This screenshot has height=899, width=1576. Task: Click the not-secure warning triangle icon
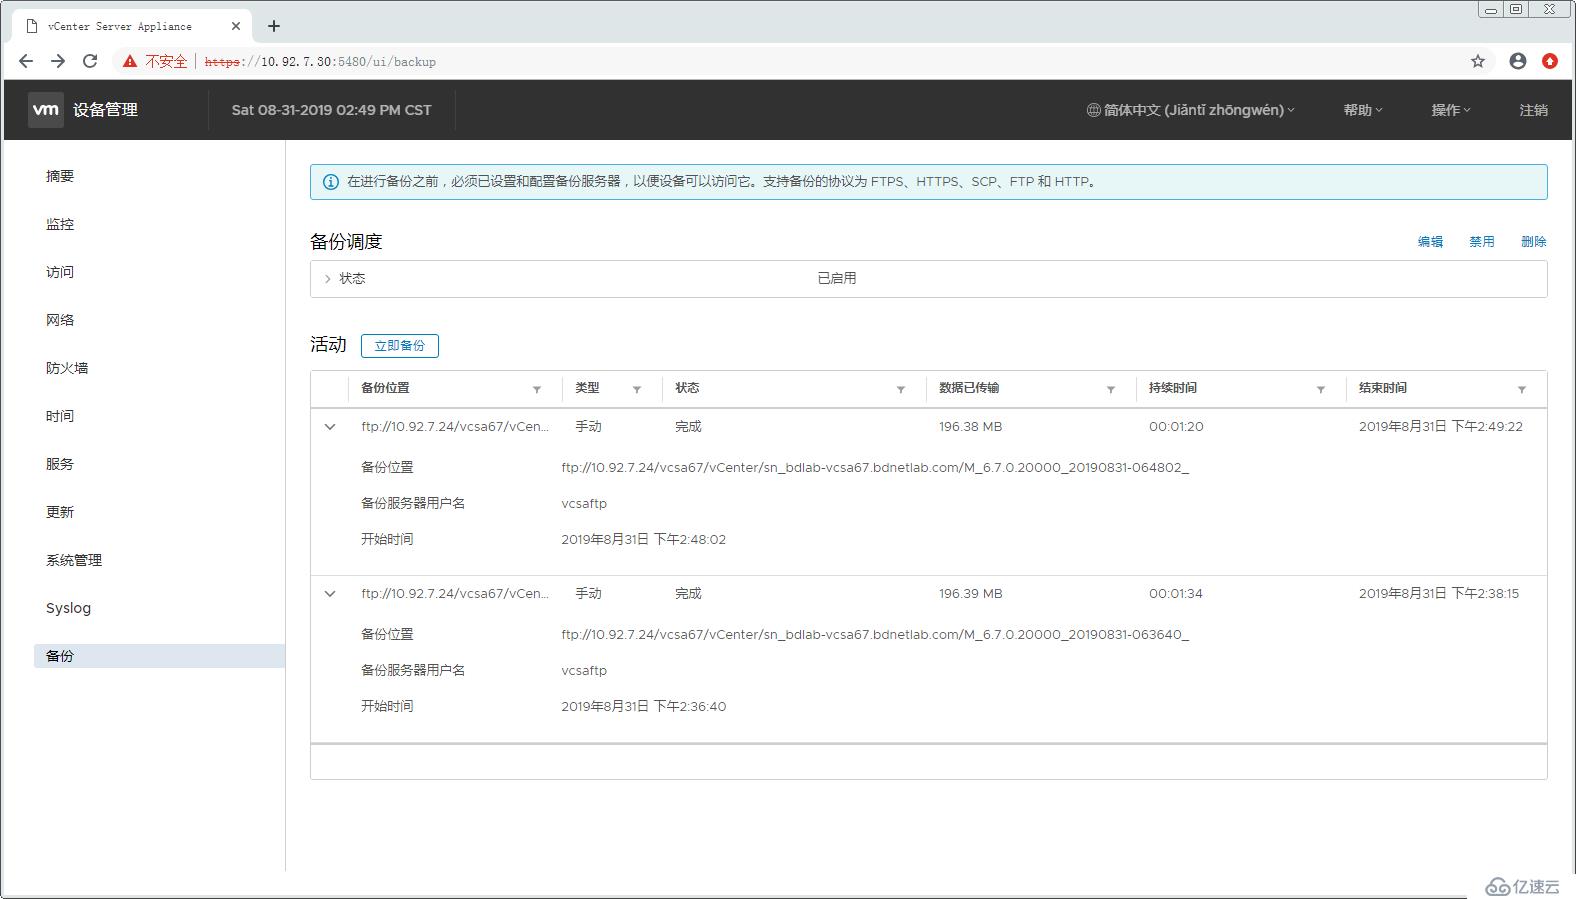tap(130, 61)
